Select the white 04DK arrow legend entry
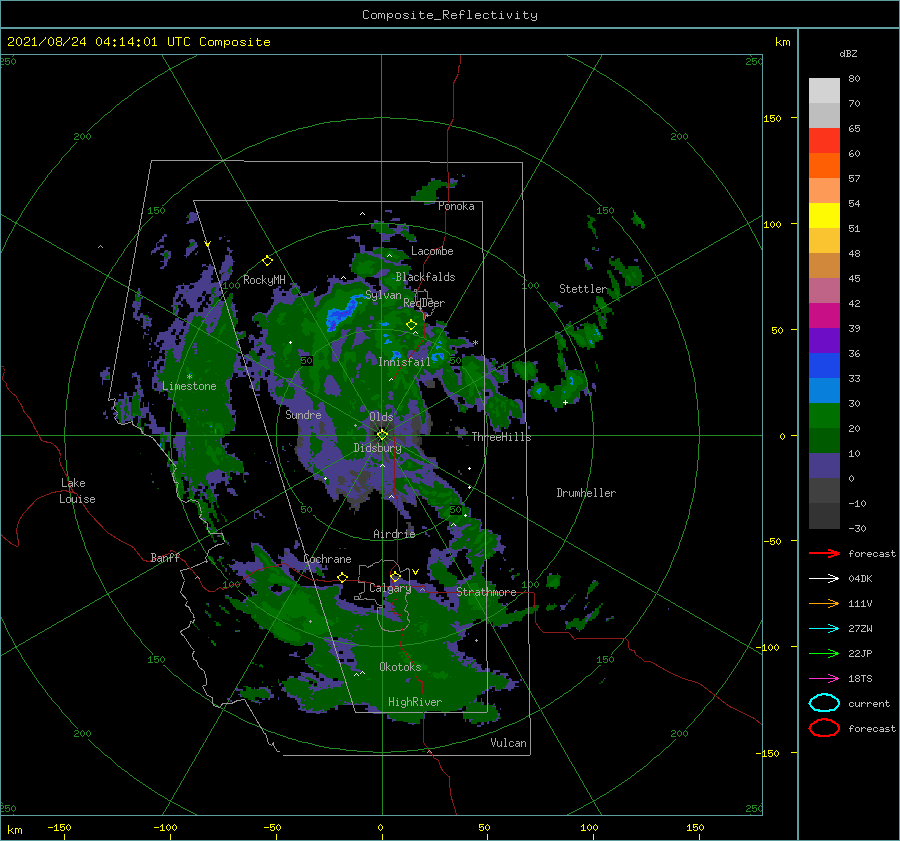The width and height of the screenshot is (900, 841). (824, 578)
